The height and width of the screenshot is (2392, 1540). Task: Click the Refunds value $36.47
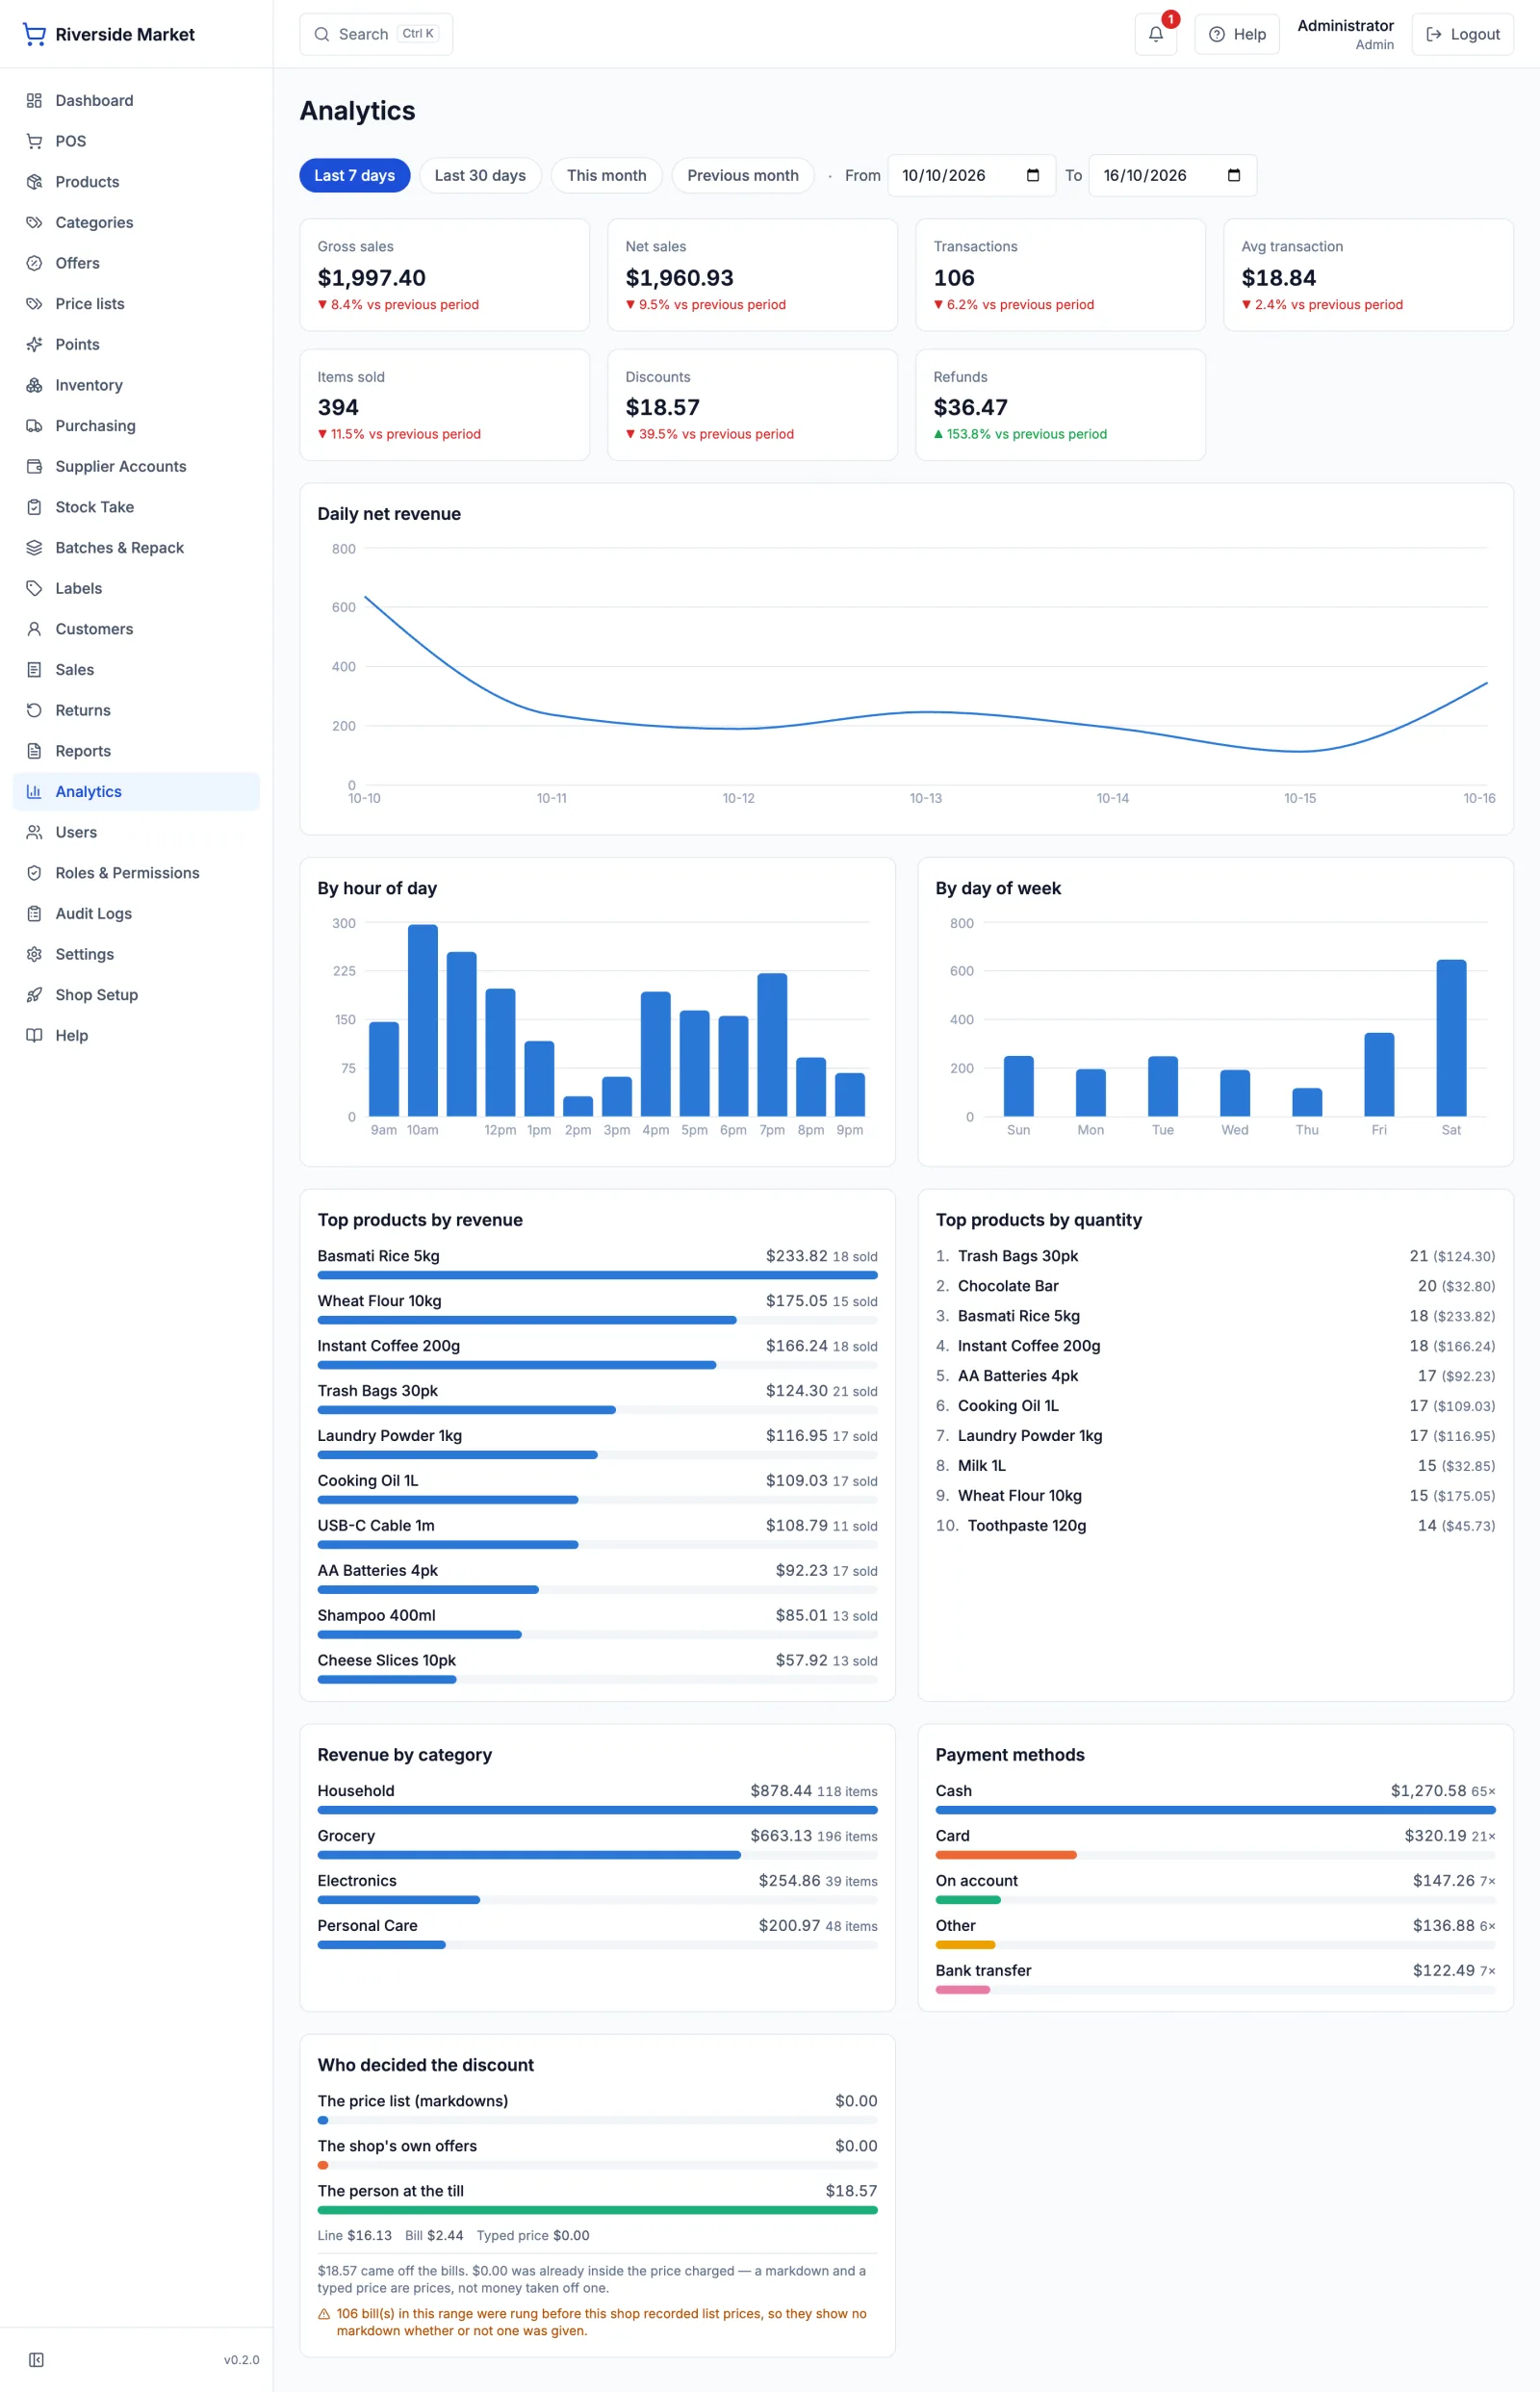point(970,407)
